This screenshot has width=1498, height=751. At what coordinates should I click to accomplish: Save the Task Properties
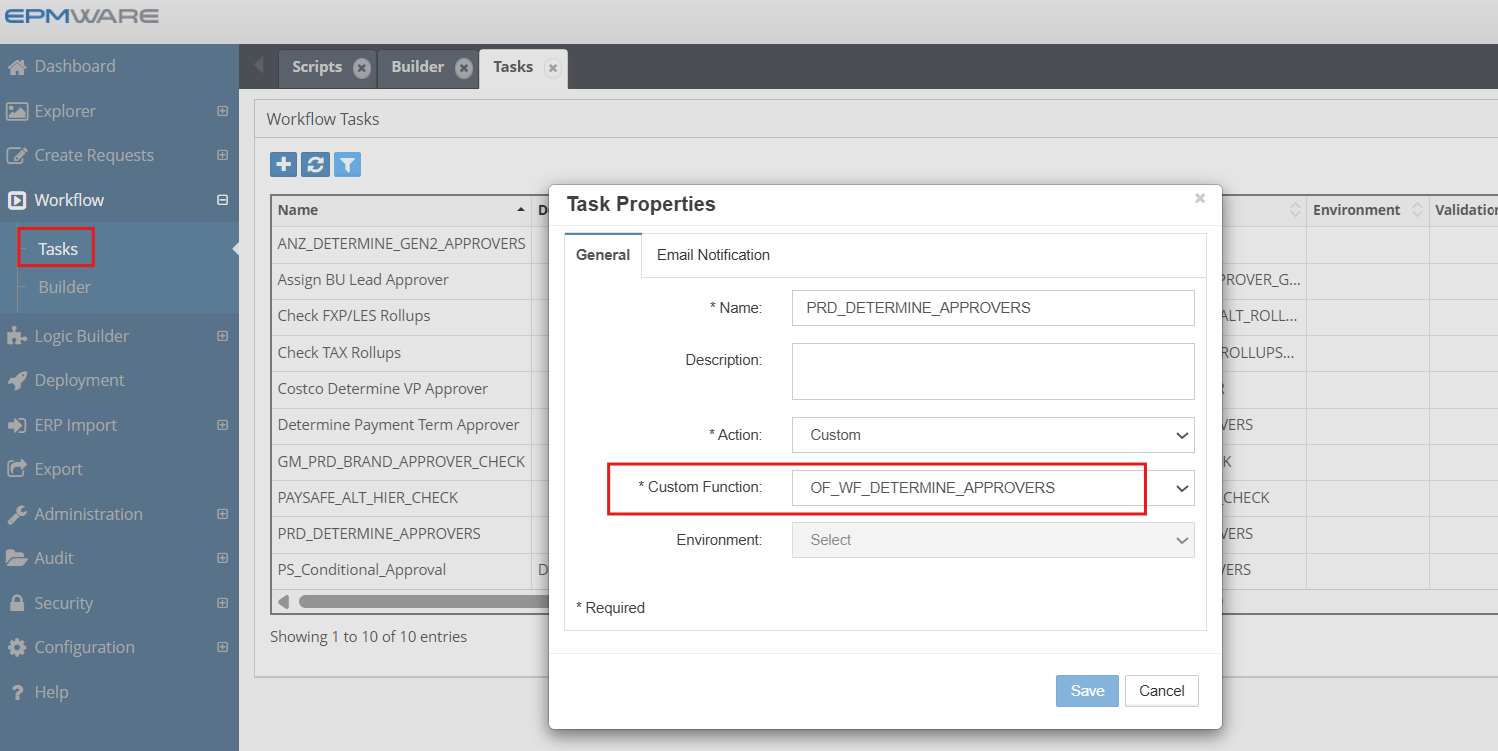click(1086, 690)
